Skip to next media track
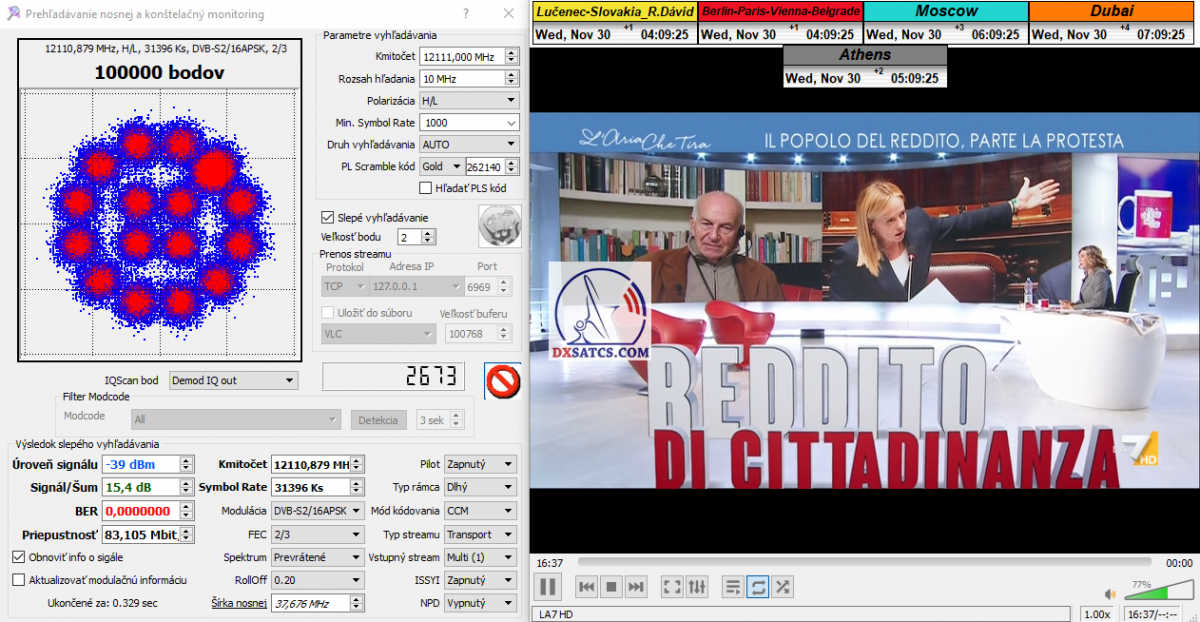 click(x=635, y=587)
